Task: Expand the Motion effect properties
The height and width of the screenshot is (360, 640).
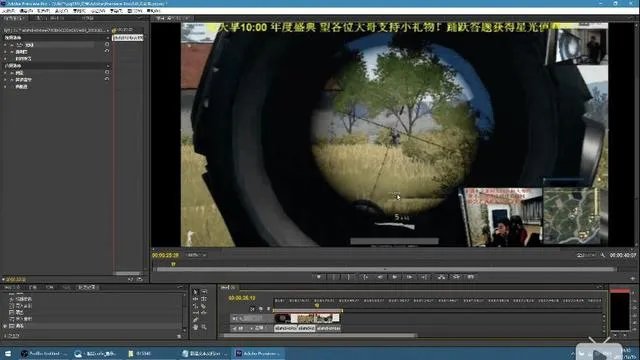Action: pos(5,45)
